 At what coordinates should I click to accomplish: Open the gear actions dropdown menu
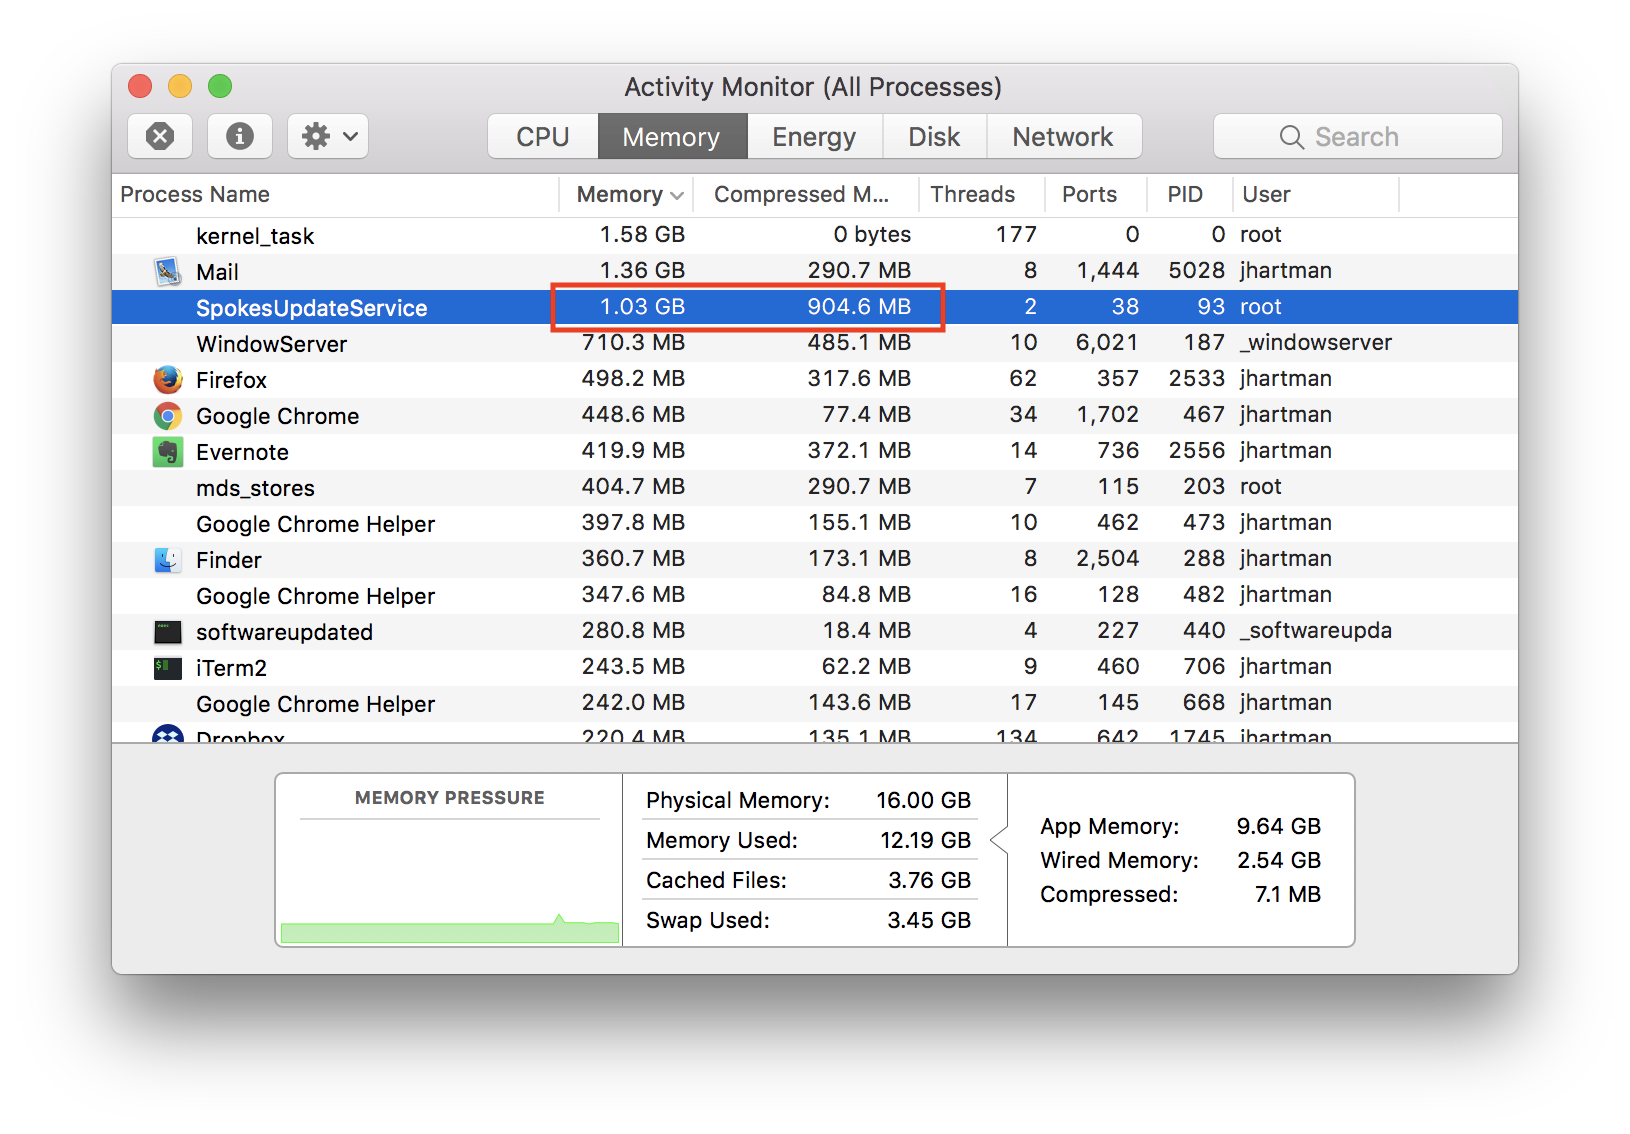328,136
